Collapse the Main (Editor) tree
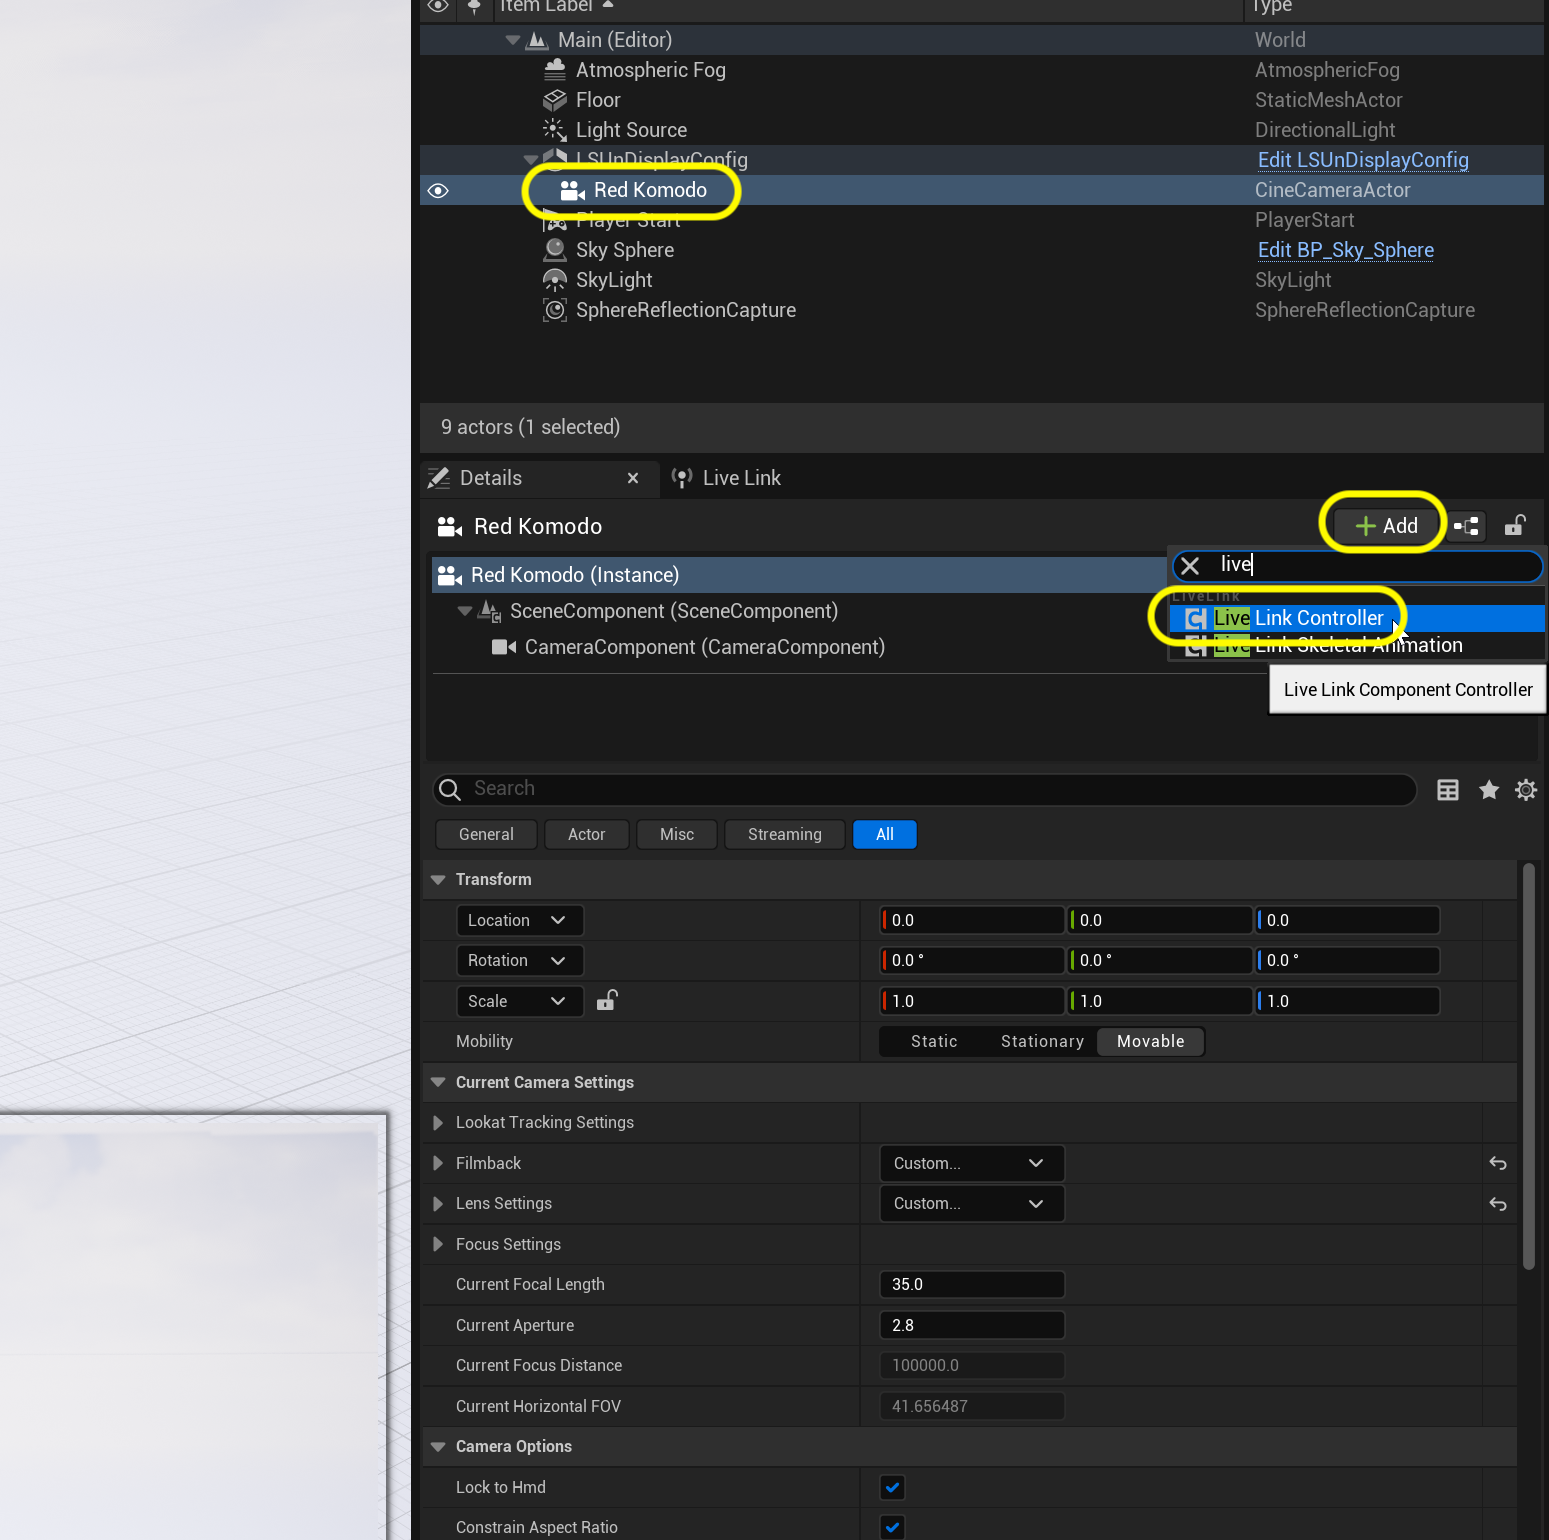This screenshot has width=1549, height=1540. 513,40
